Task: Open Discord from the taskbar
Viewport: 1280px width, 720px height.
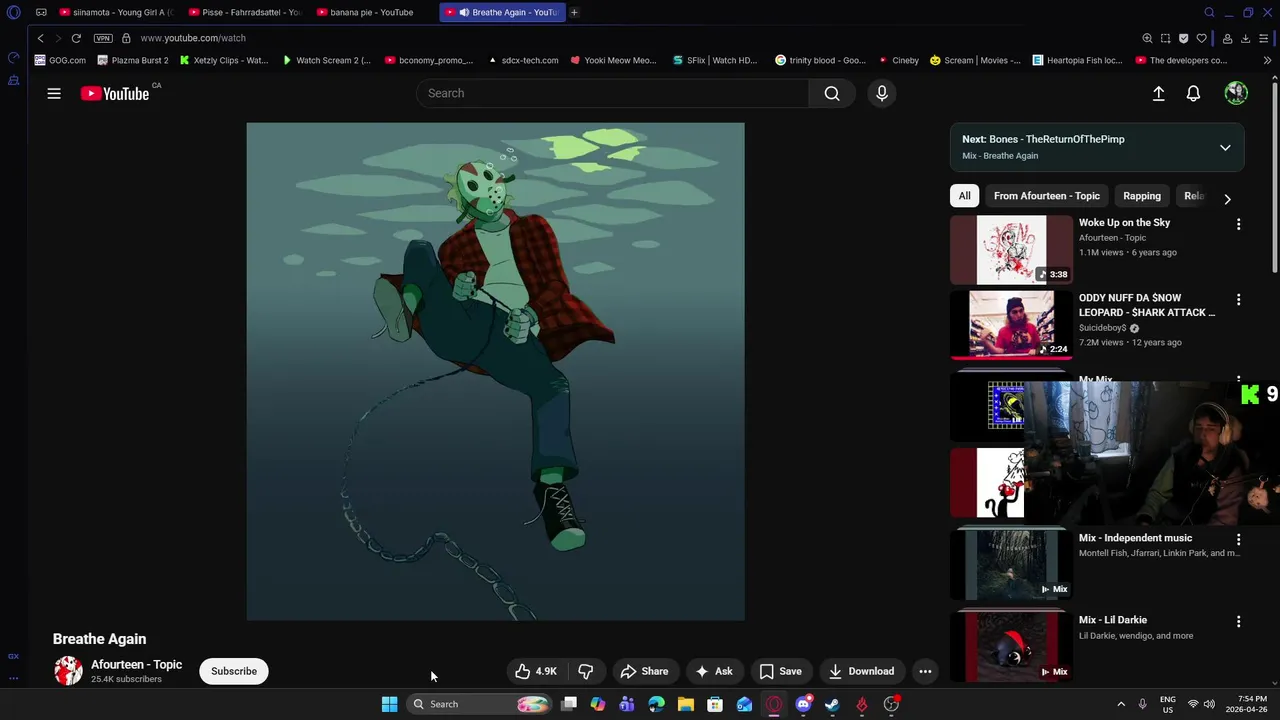Action: [803, 704]
